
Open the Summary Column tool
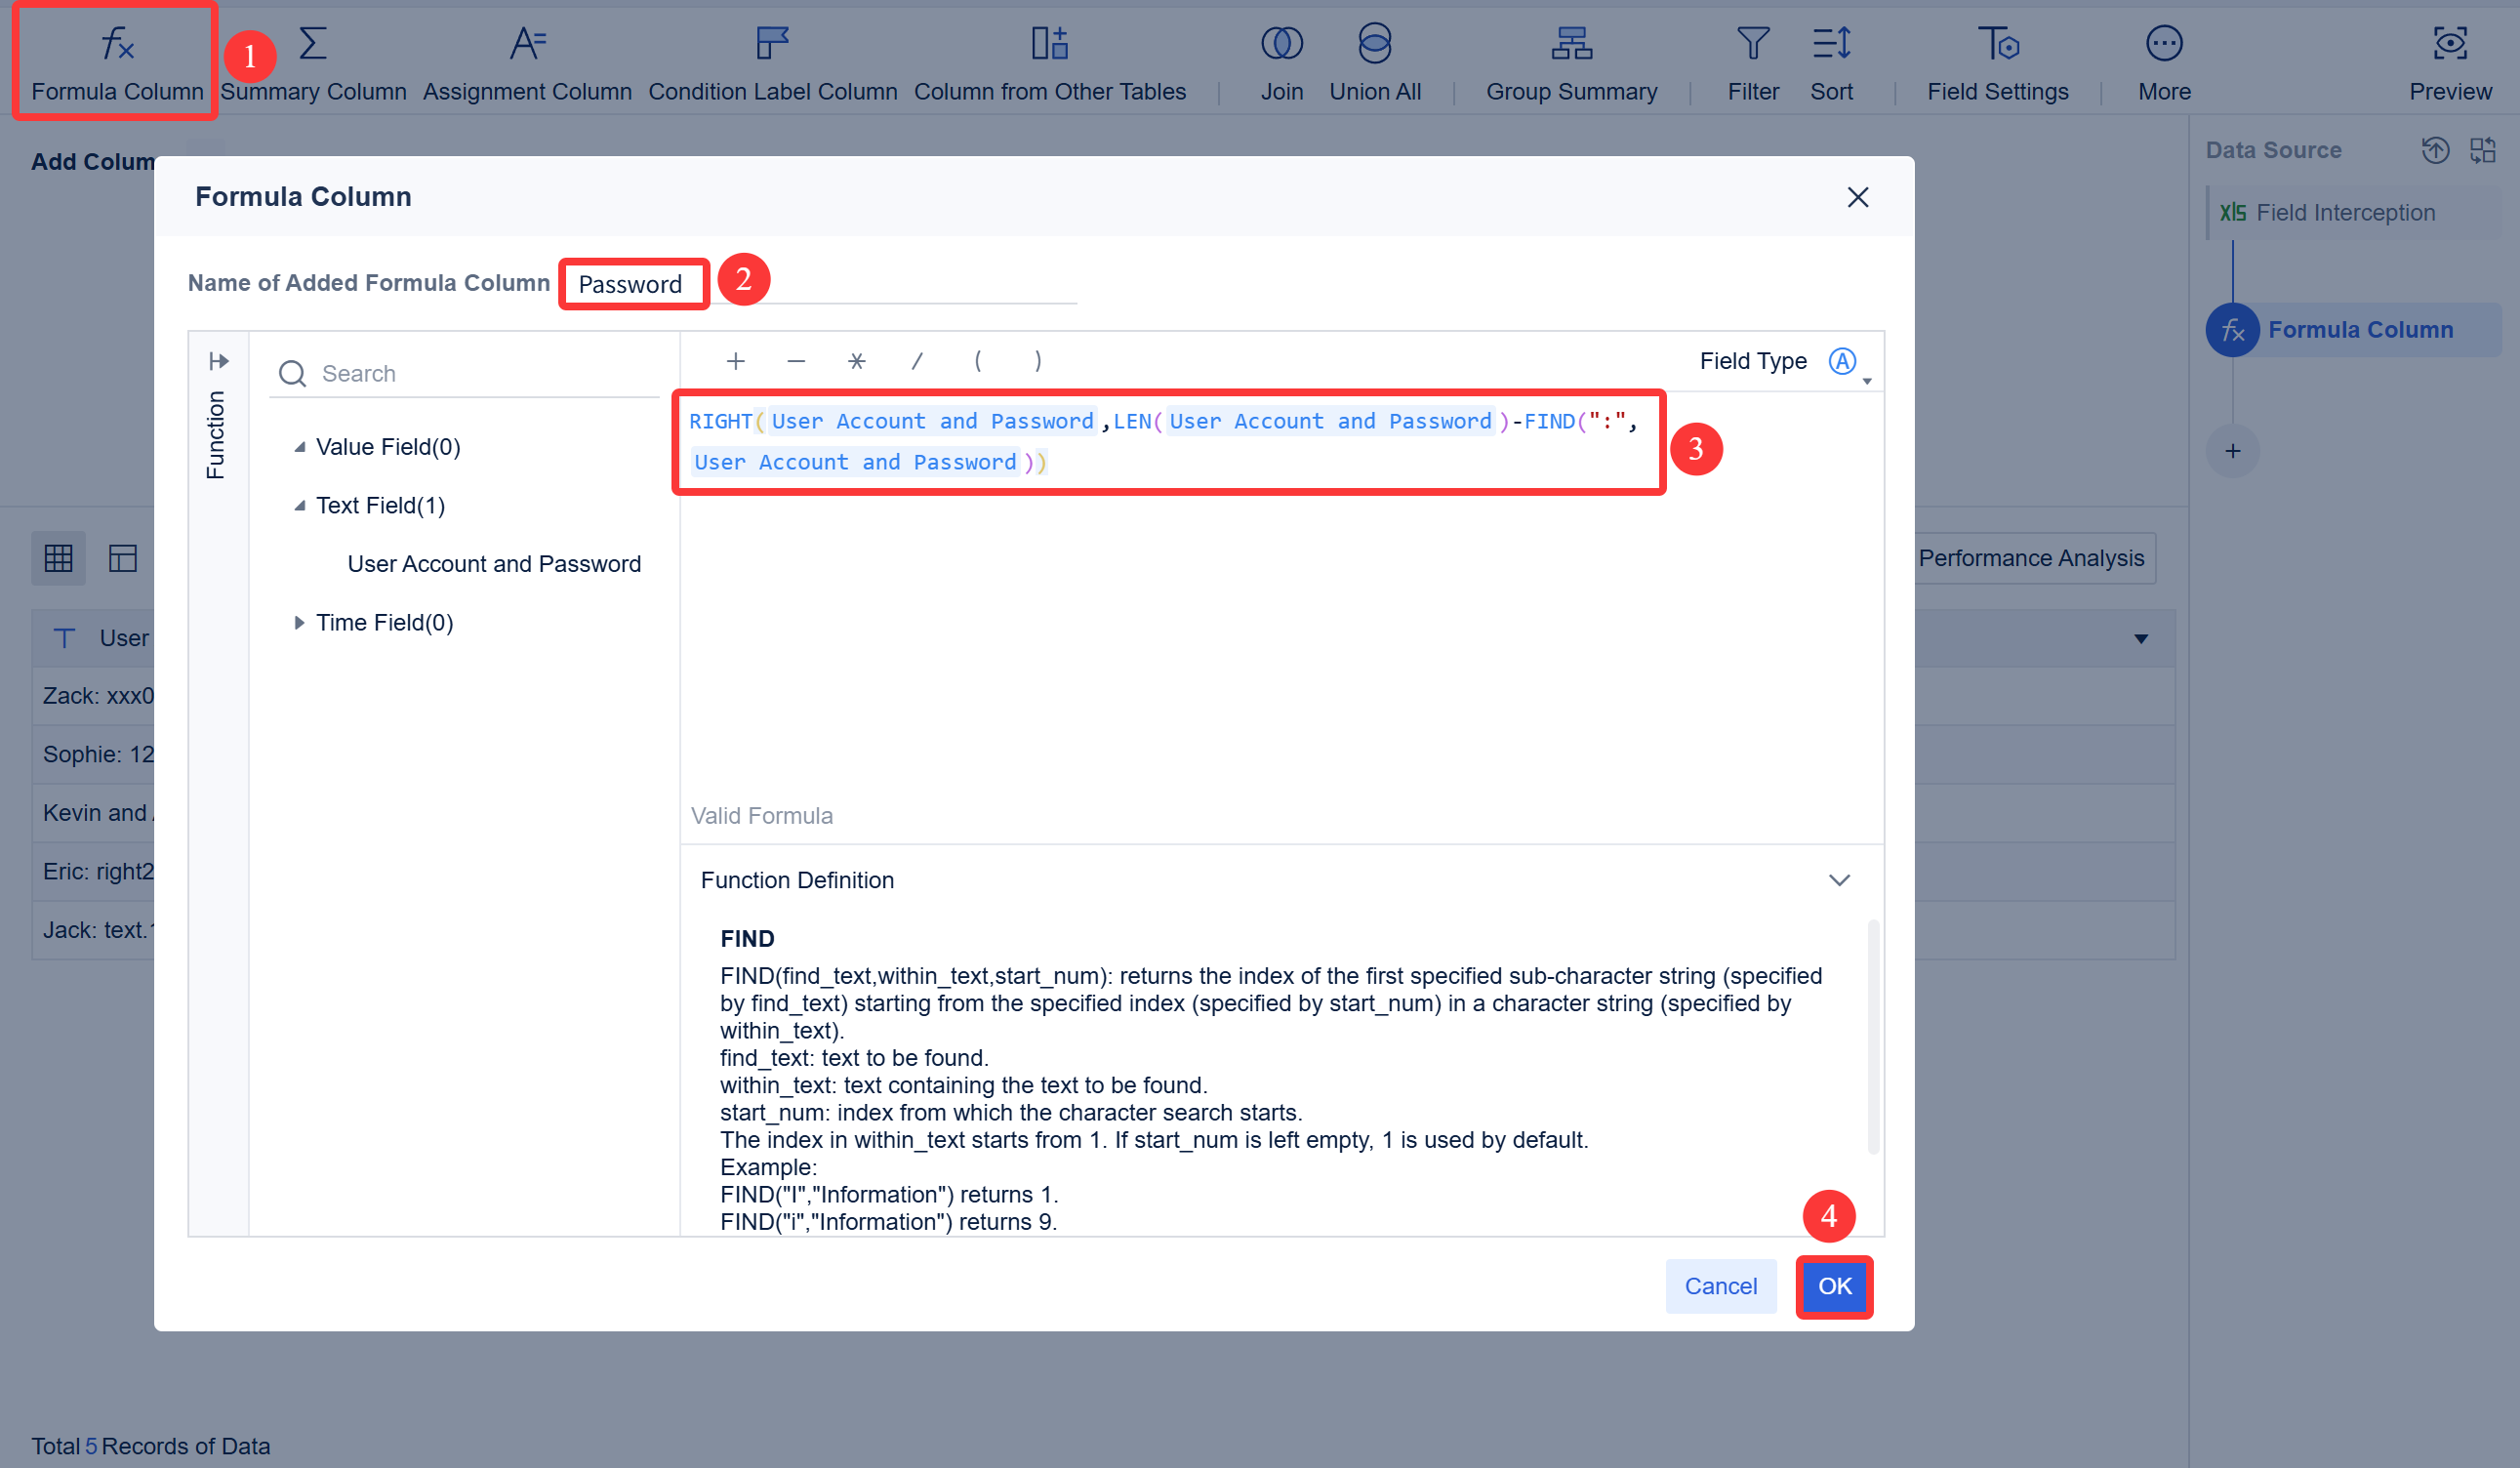(313, 60)
